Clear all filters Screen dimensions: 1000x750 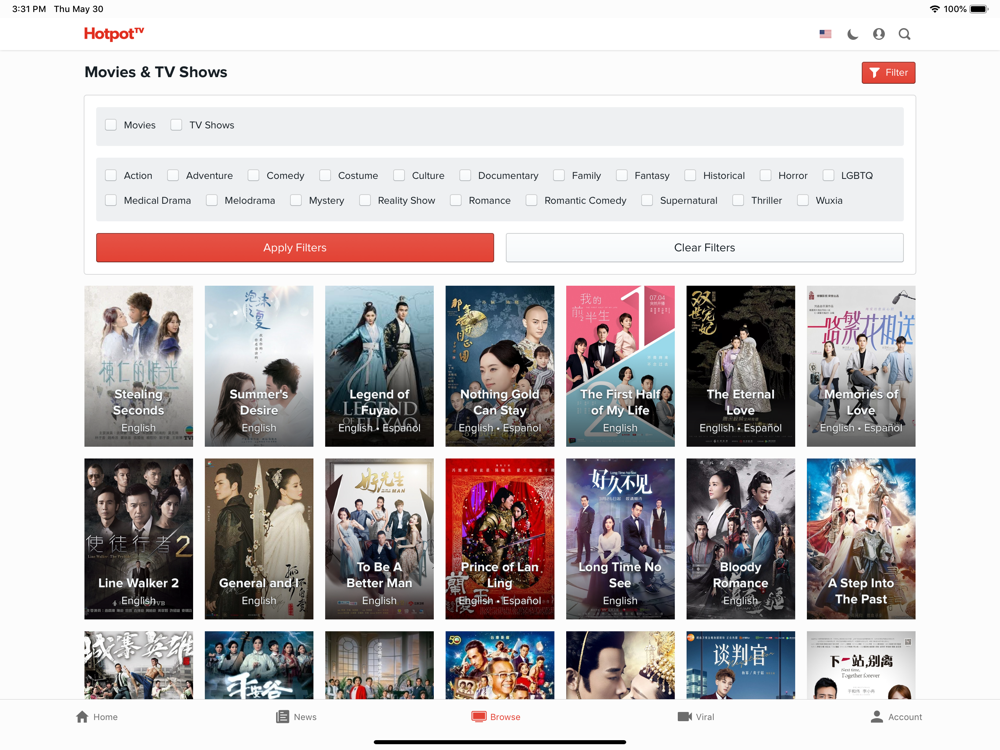coord(705,247)
